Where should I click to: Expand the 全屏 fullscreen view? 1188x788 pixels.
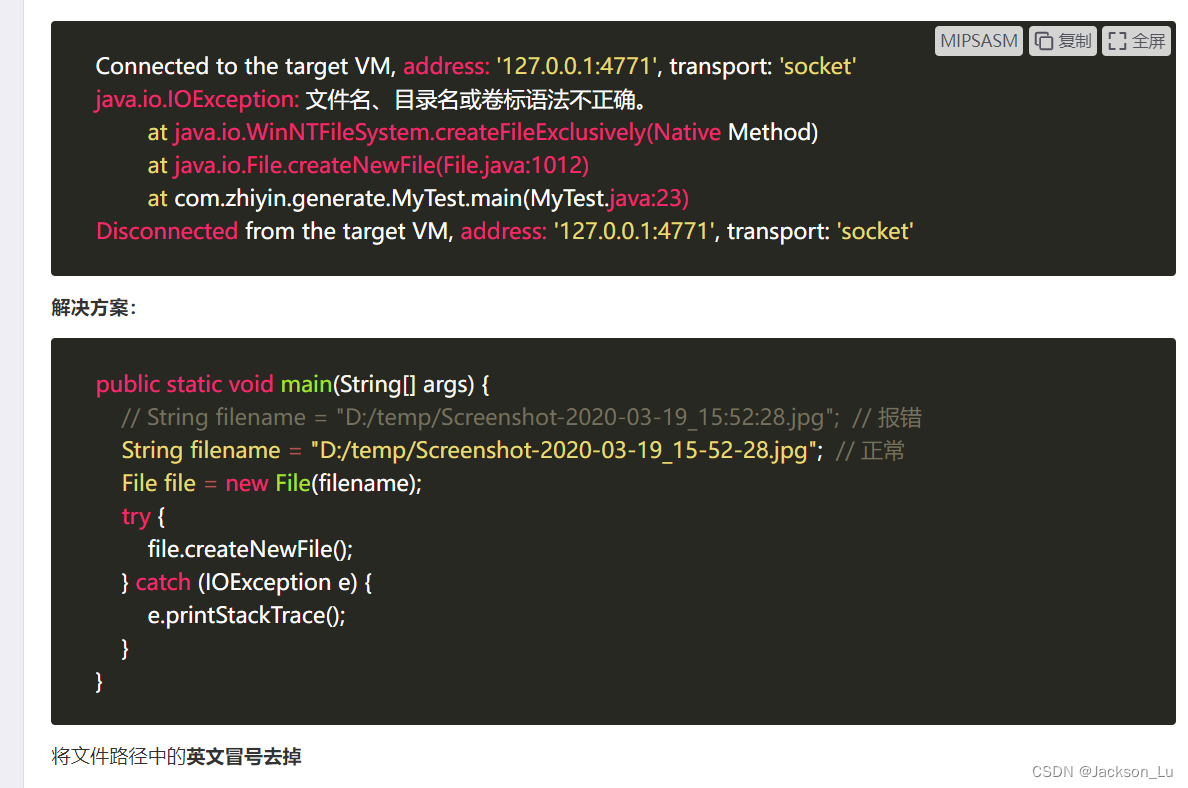click(x=1136, y=40)
